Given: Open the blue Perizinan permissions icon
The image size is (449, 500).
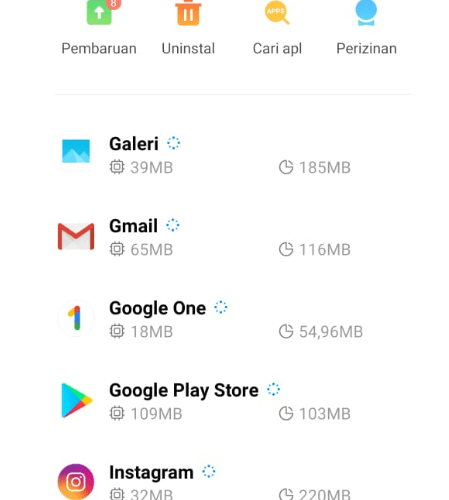Looking at the screenshot, I should tap(366, 13).
